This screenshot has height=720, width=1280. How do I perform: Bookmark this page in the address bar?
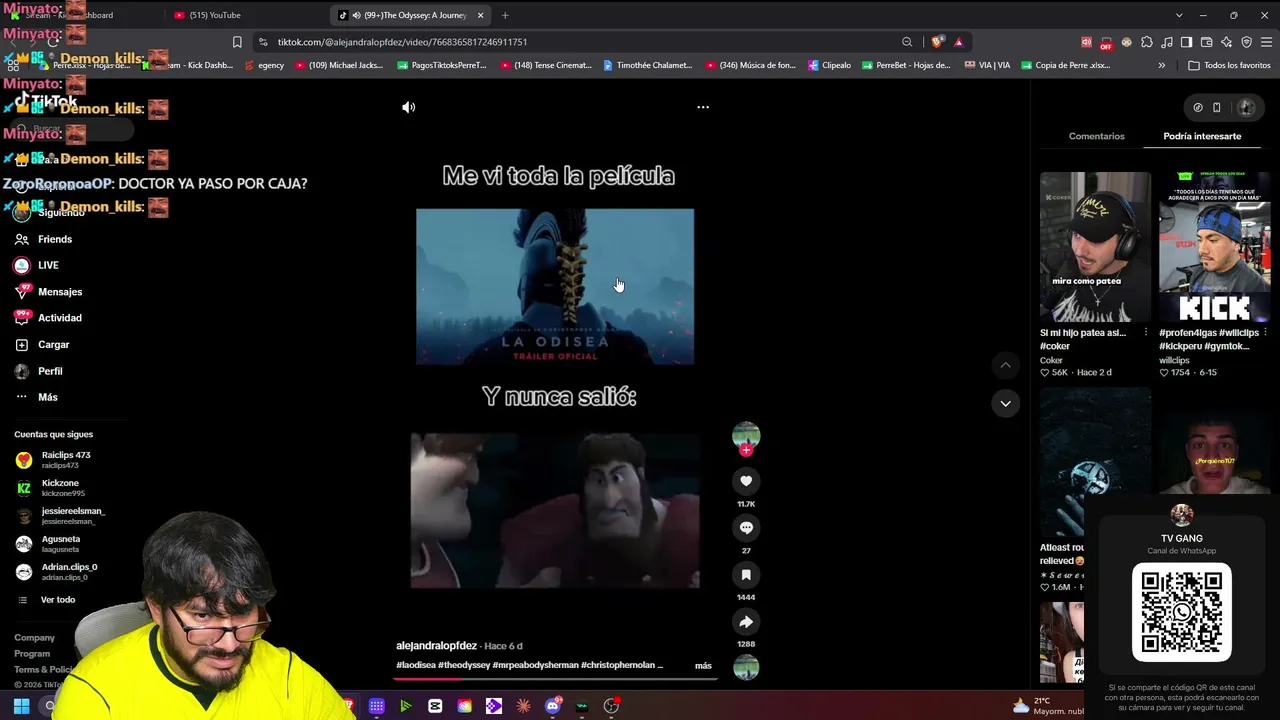[237, 42]
